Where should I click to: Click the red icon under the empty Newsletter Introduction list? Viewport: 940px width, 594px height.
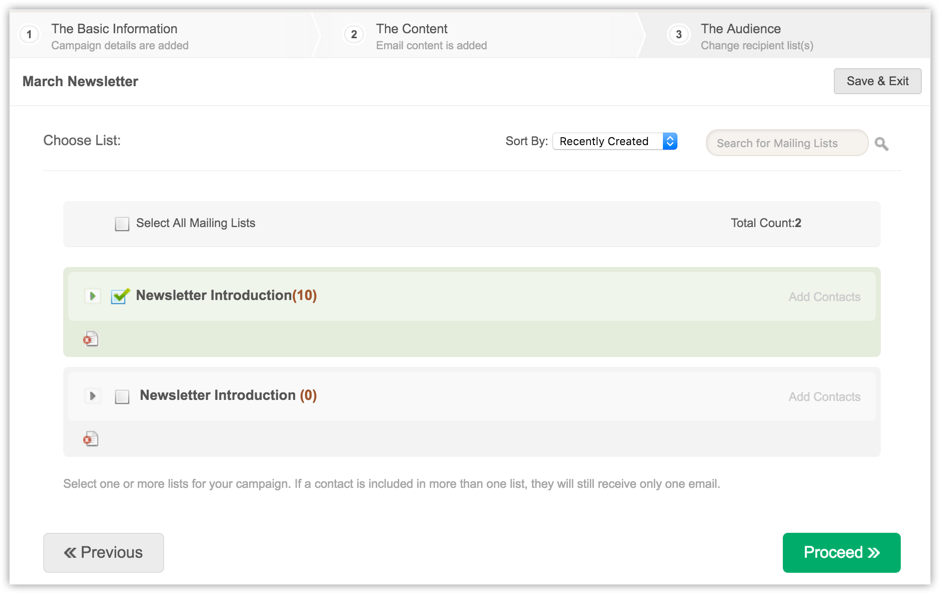point(91,439)
